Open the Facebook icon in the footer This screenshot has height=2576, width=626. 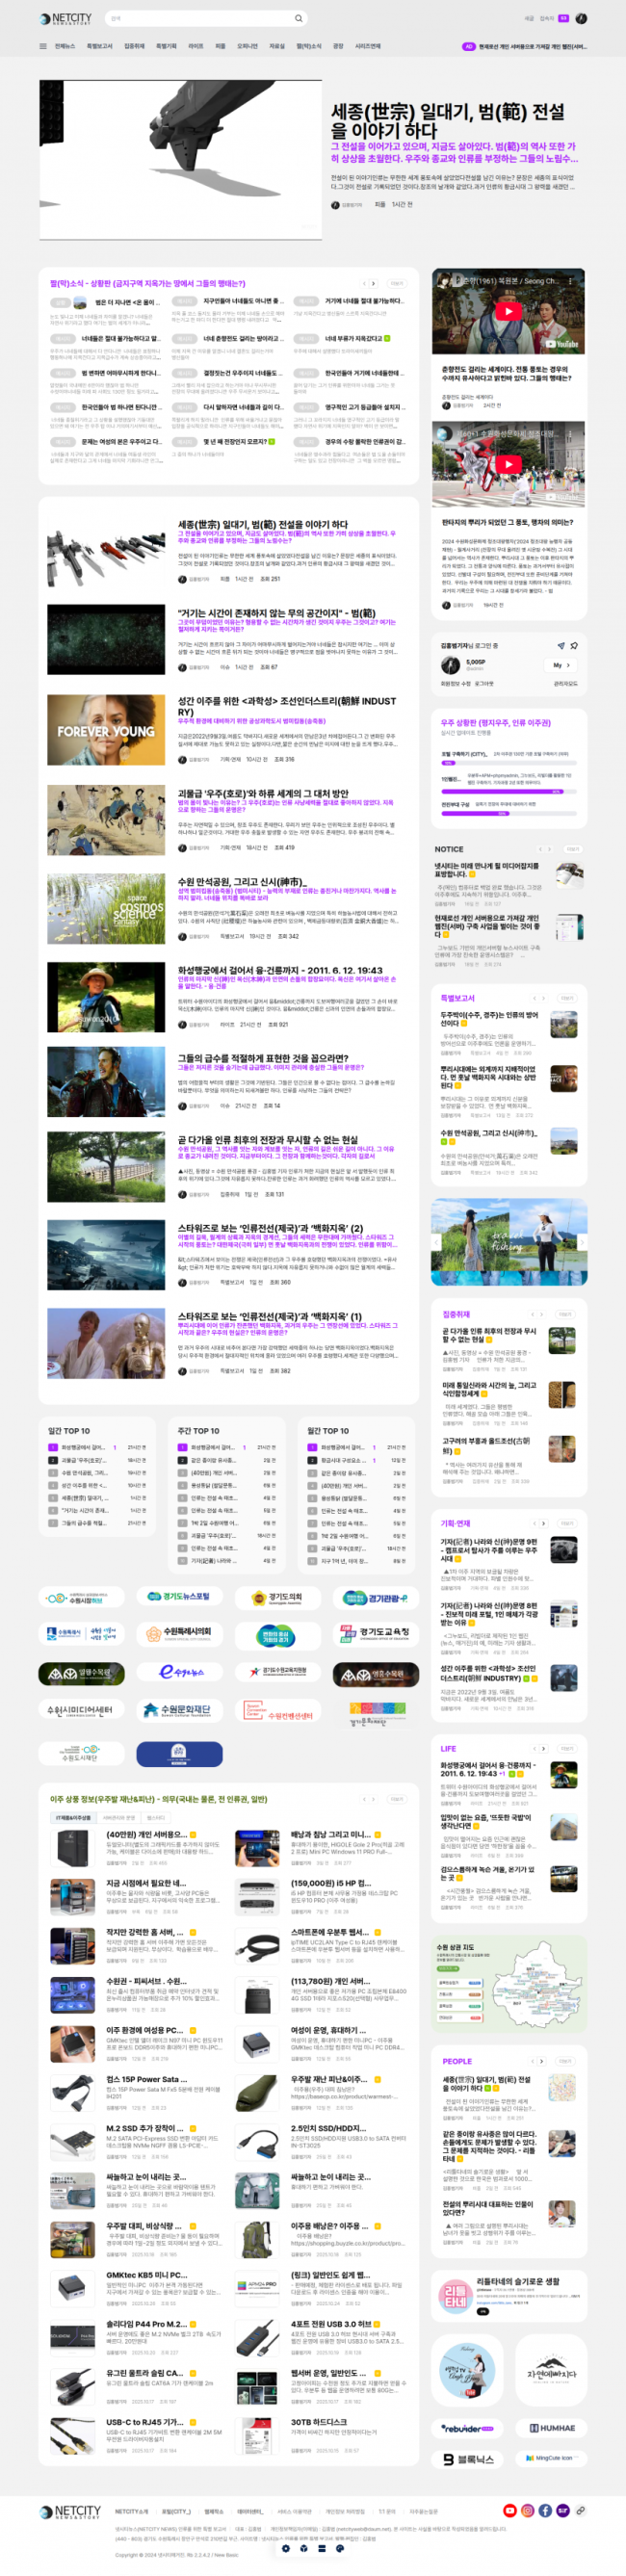545,2510
